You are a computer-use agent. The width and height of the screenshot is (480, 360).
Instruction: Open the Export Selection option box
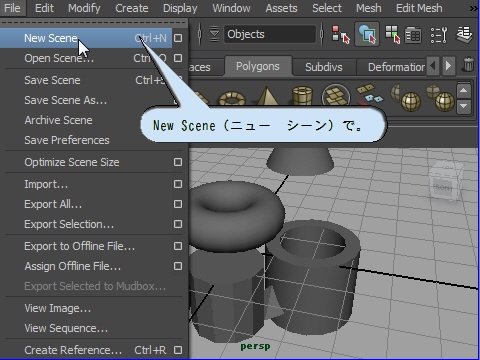[x=178, y=224]
